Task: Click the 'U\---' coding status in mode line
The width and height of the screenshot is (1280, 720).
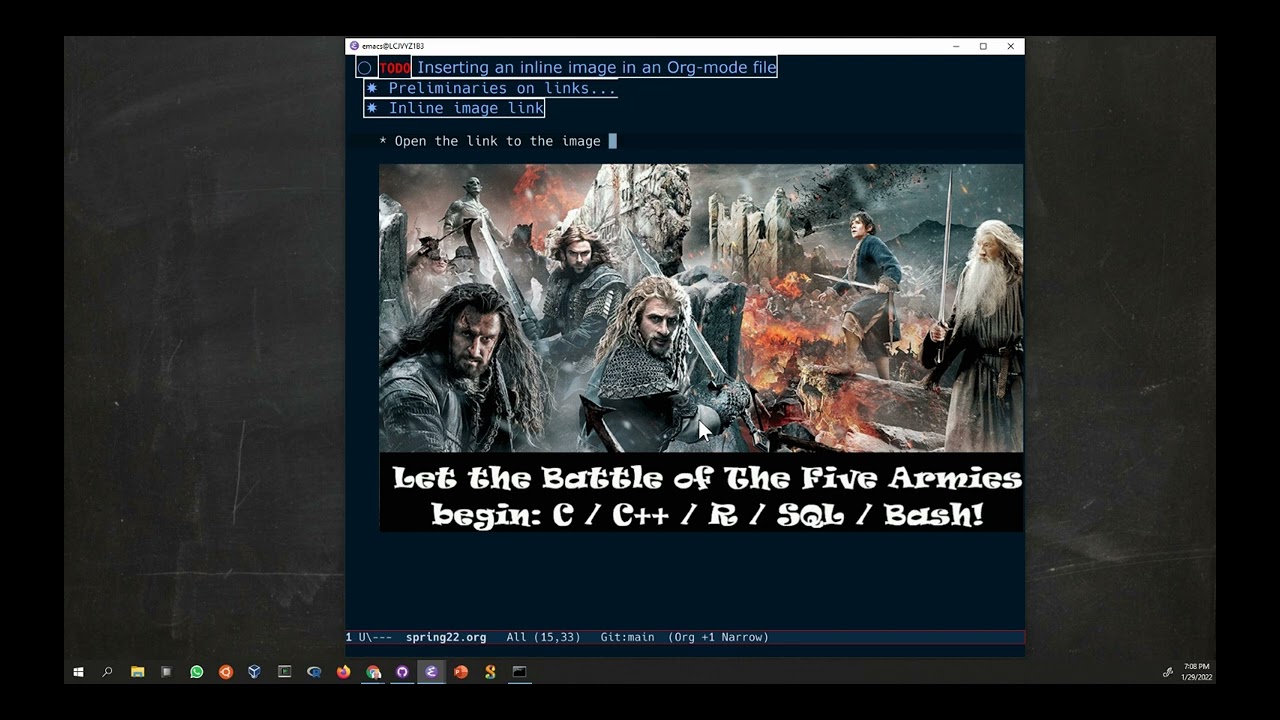Action: point(375,637)
